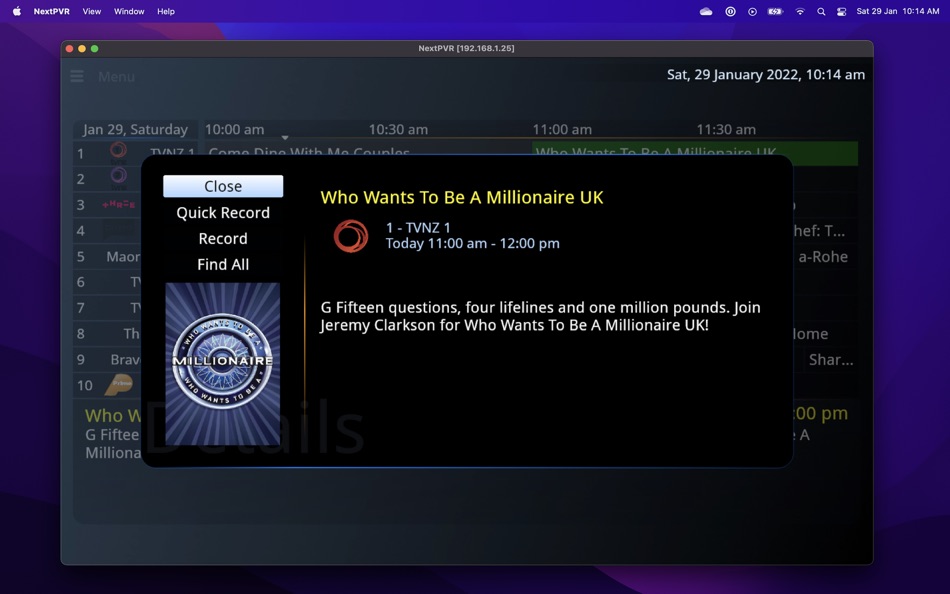Viewport: 950px width, 594px height.
Task: Click channel 5 Maori row in guide
Action: [x=107, y=256]
